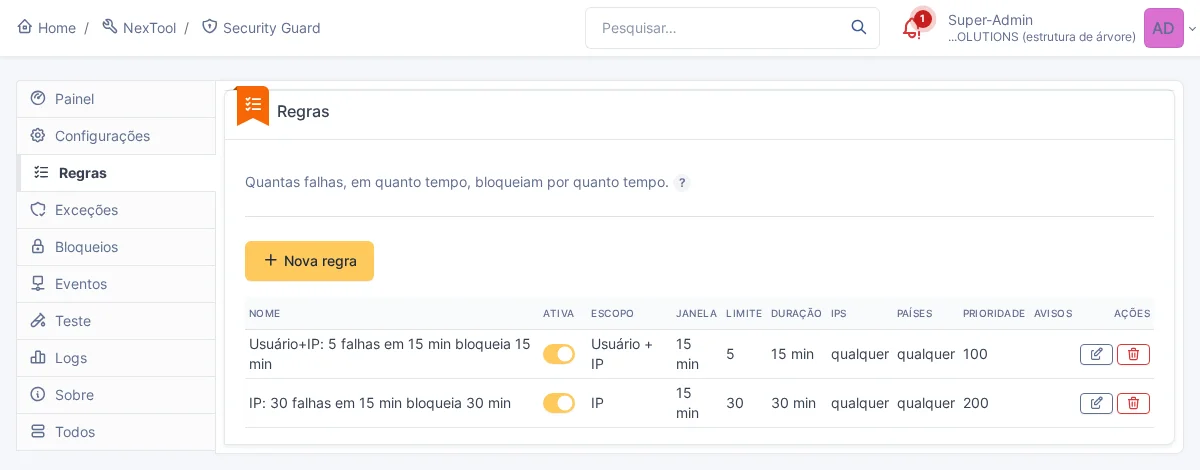Click the Painel gauge icon
The image size is (1200, 470).
pos(38,98)
